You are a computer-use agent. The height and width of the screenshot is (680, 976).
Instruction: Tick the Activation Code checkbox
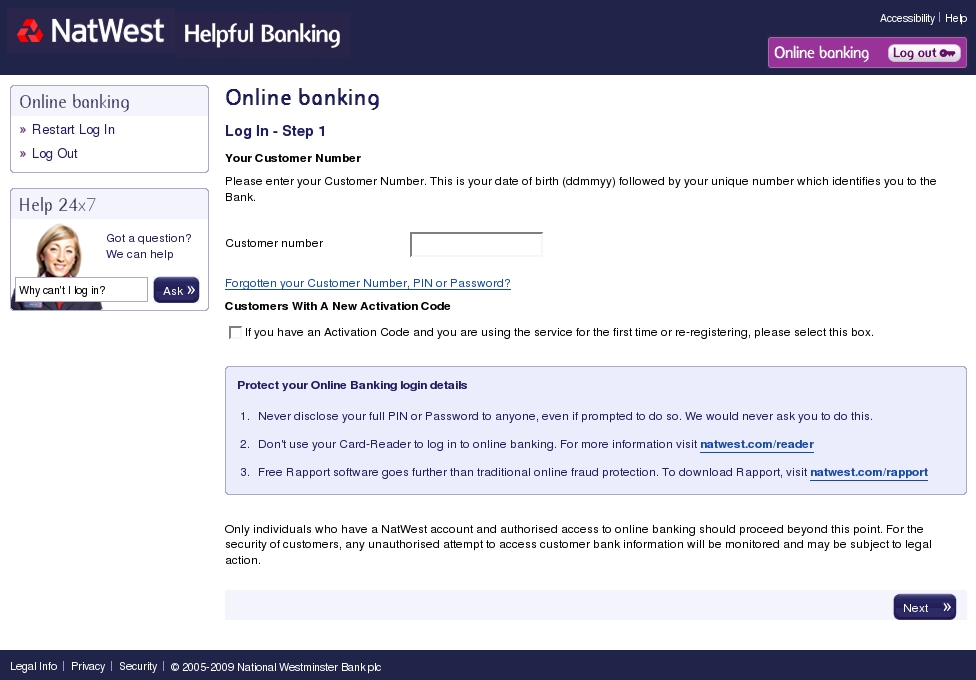(235, 333)
